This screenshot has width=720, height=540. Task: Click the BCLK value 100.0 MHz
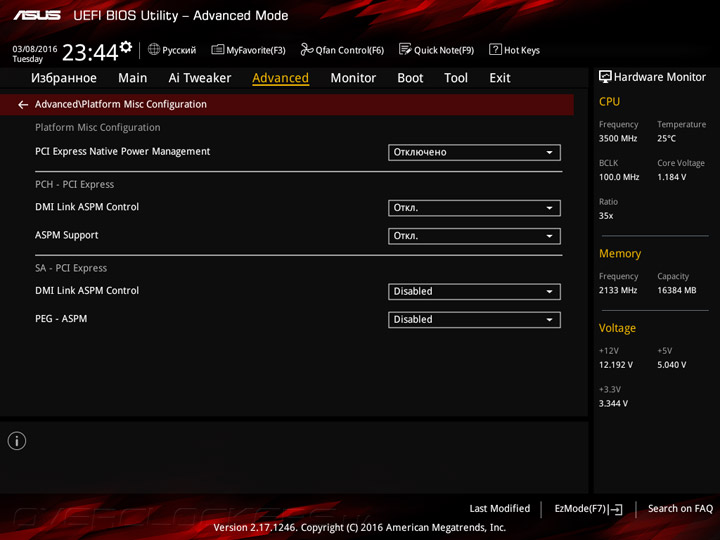619,177
